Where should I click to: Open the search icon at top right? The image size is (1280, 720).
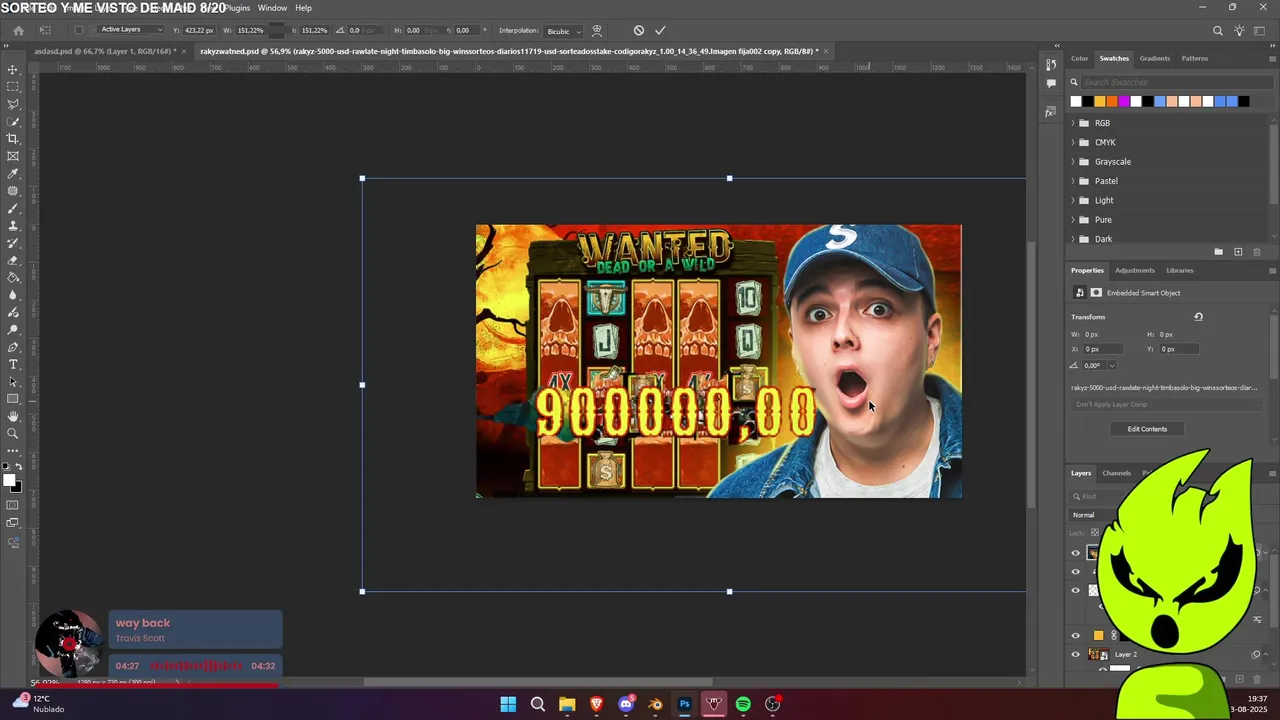(1218, 30)
